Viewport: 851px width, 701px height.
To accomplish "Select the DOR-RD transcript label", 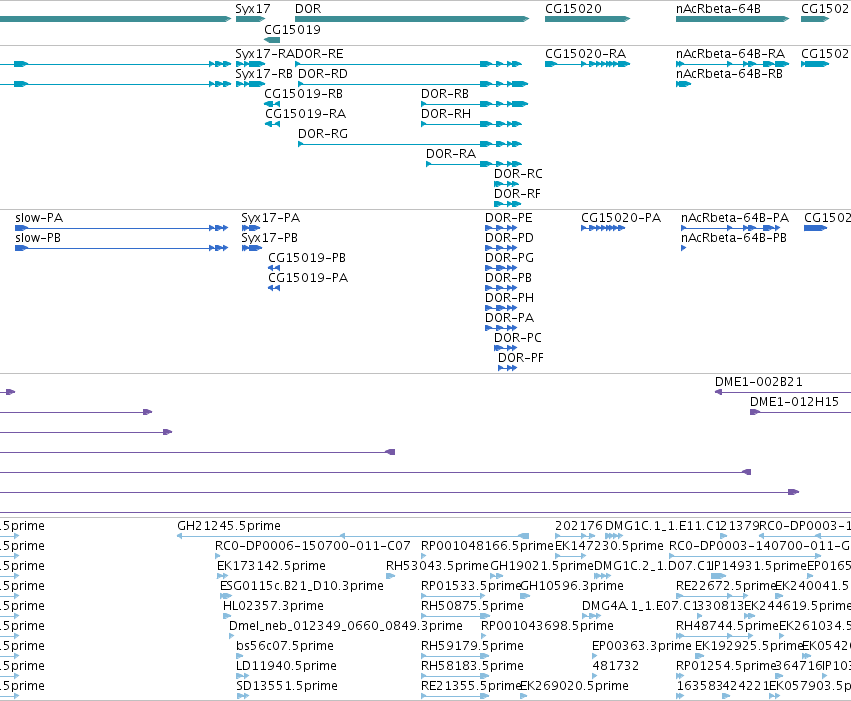I will click(x=323, y=74).
